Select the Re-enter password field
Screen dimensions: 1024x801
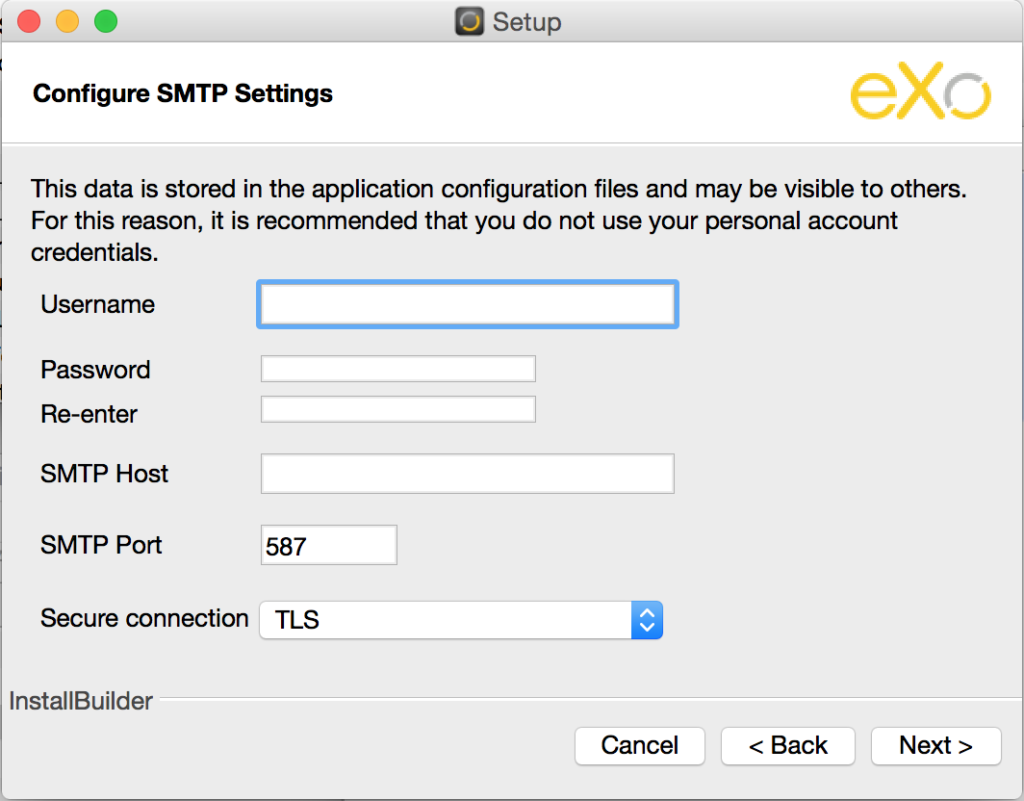(398, 409)
